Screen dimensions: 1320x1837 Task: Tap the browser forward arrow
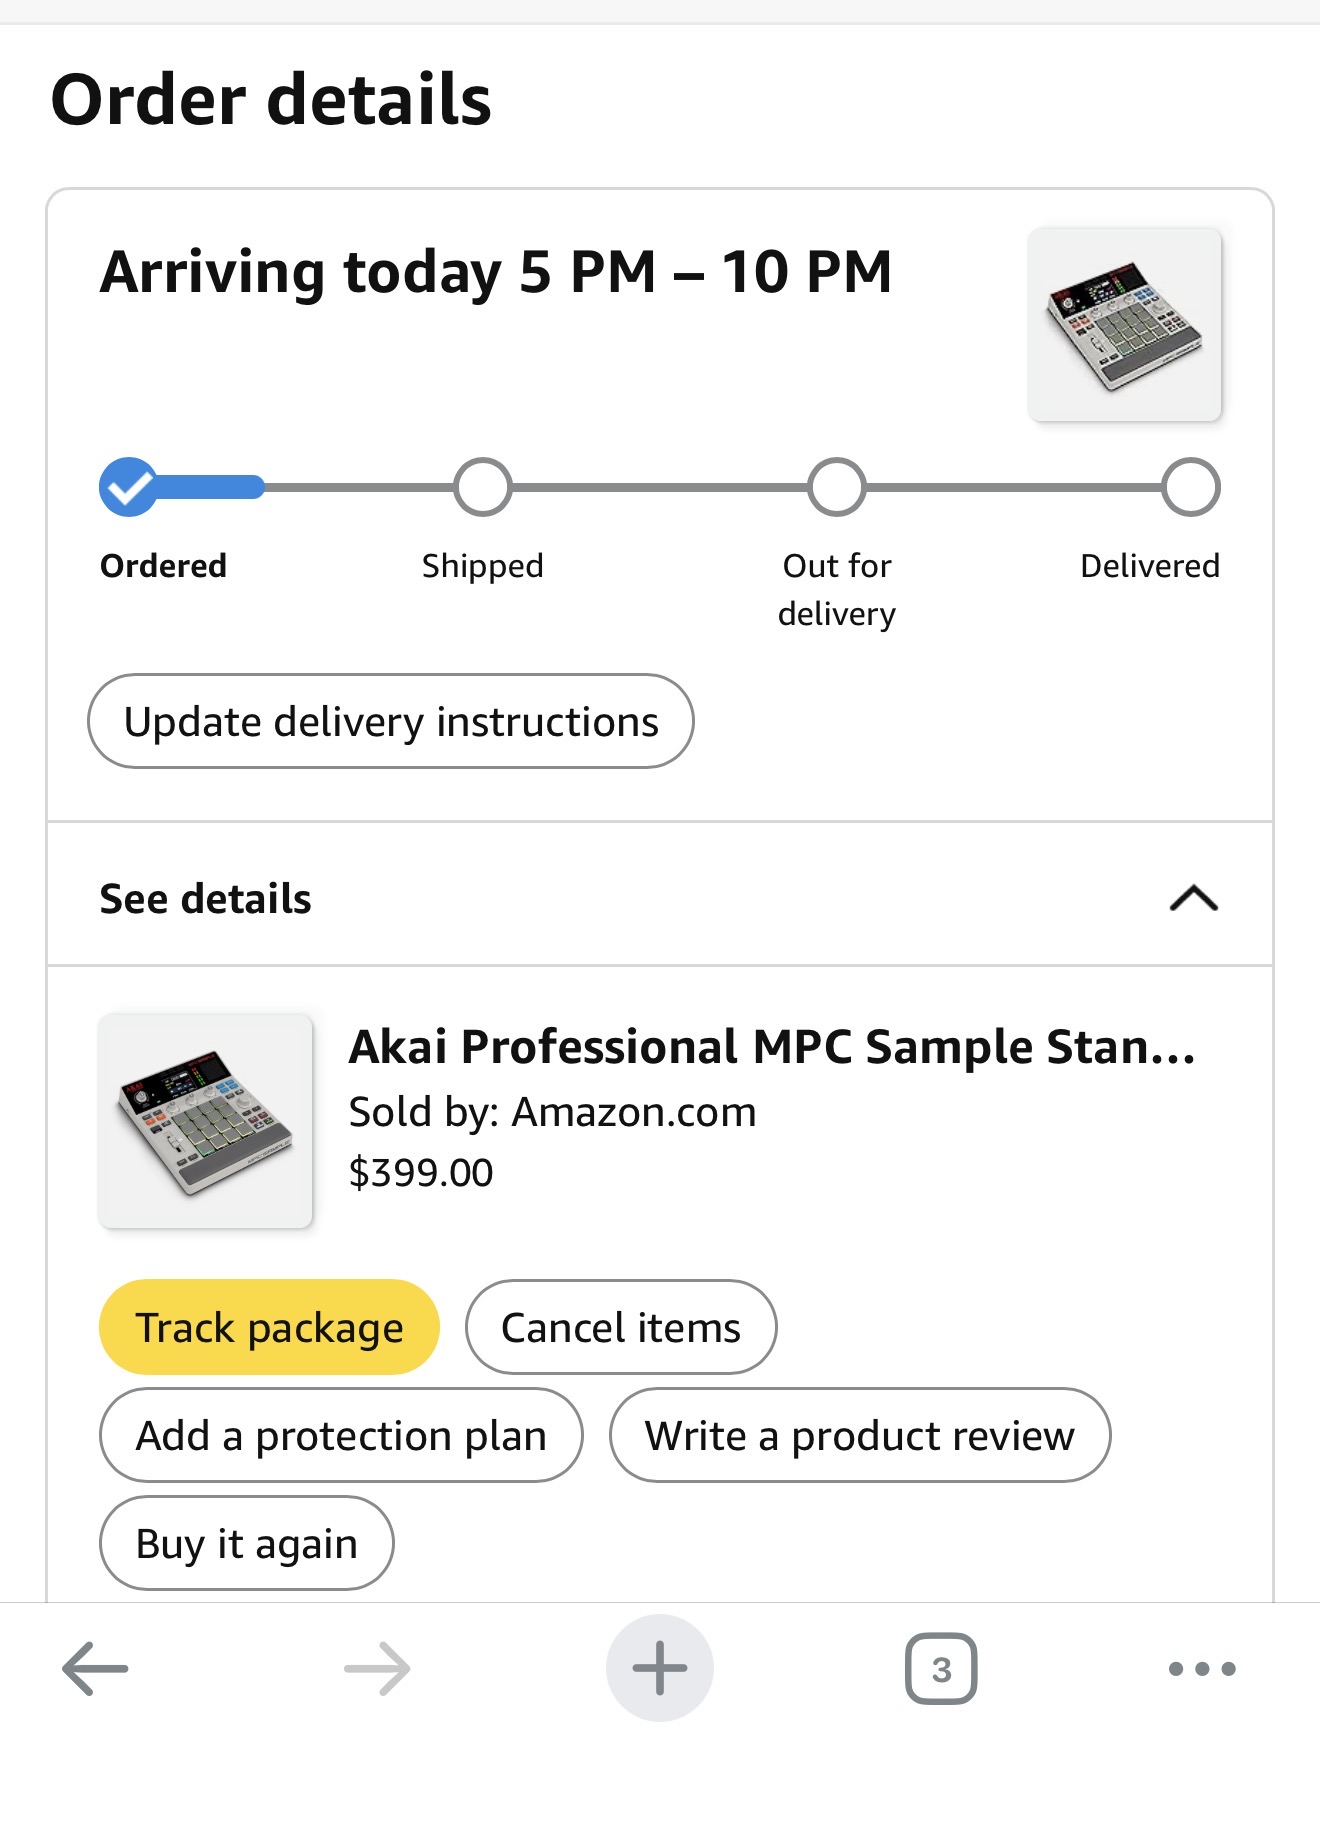(x=377, y=1668)
